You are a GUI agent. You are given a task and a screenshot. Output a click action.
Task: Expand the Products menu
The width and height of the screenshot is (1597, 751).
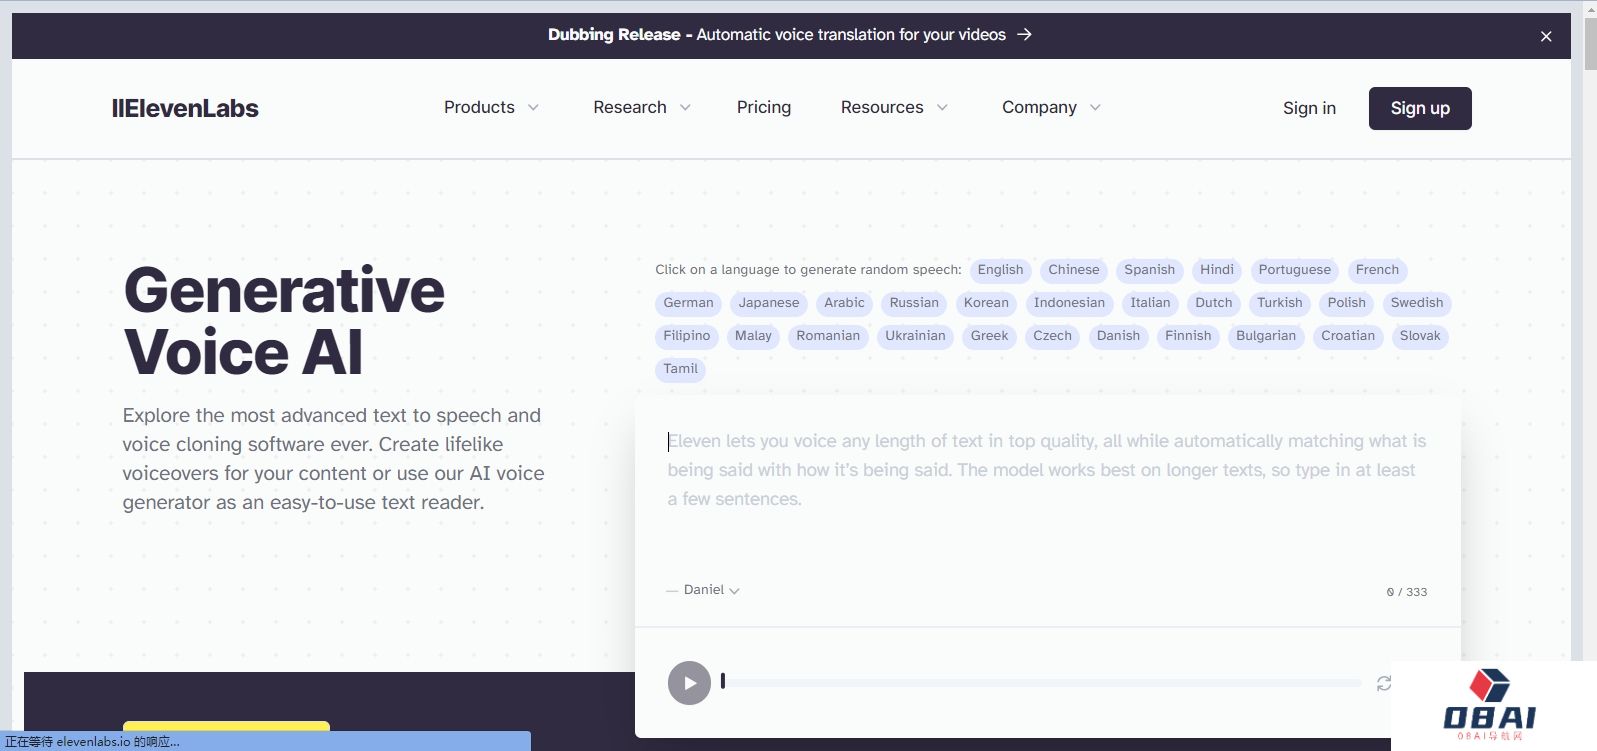click(x=491, y=107)
